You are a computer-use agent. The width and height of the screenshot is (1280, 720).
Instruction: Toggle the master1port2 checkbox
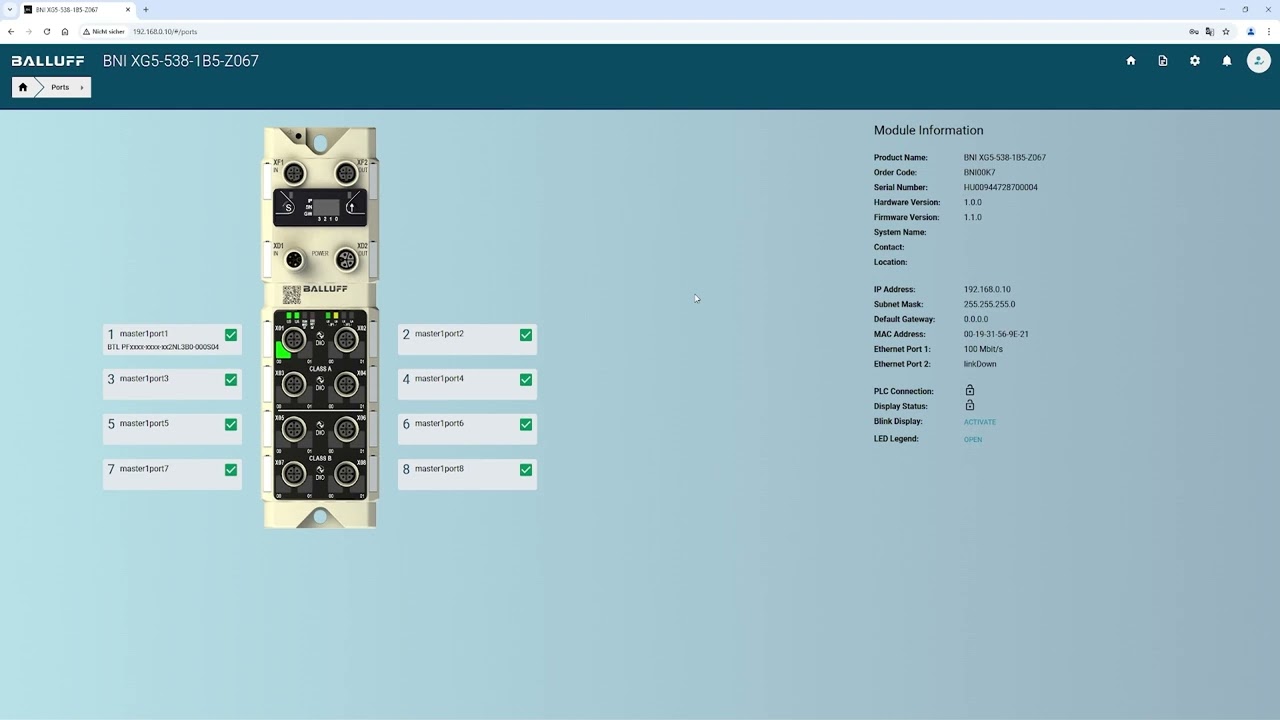pyautogui.click(x=526, y=335)
